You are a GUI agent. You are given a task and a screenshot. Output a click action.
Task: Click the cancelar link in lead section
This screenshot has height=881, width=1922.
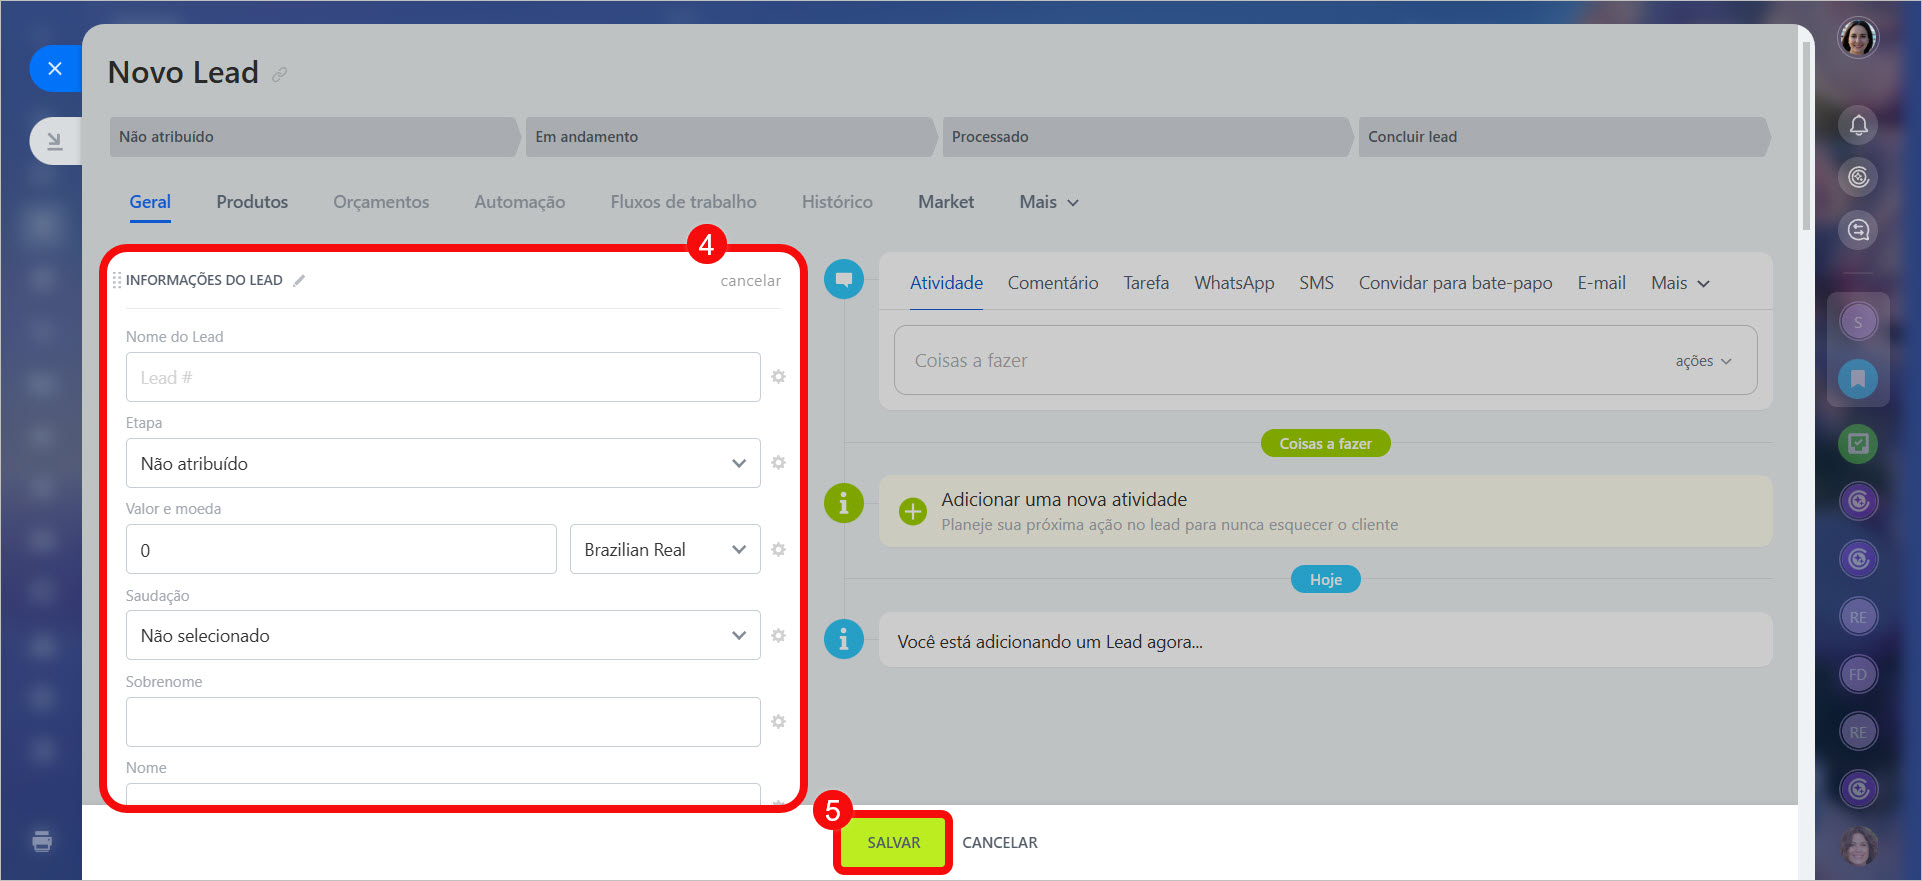[750, 281]
